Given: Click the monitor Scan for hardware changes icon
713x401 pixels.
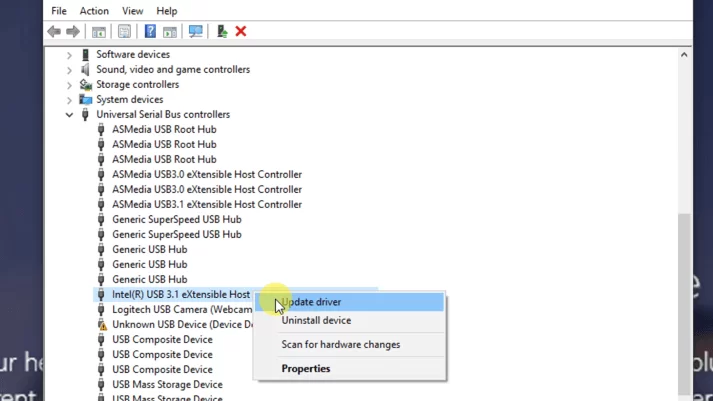Looking at the screenshot, I should [196, 31].
